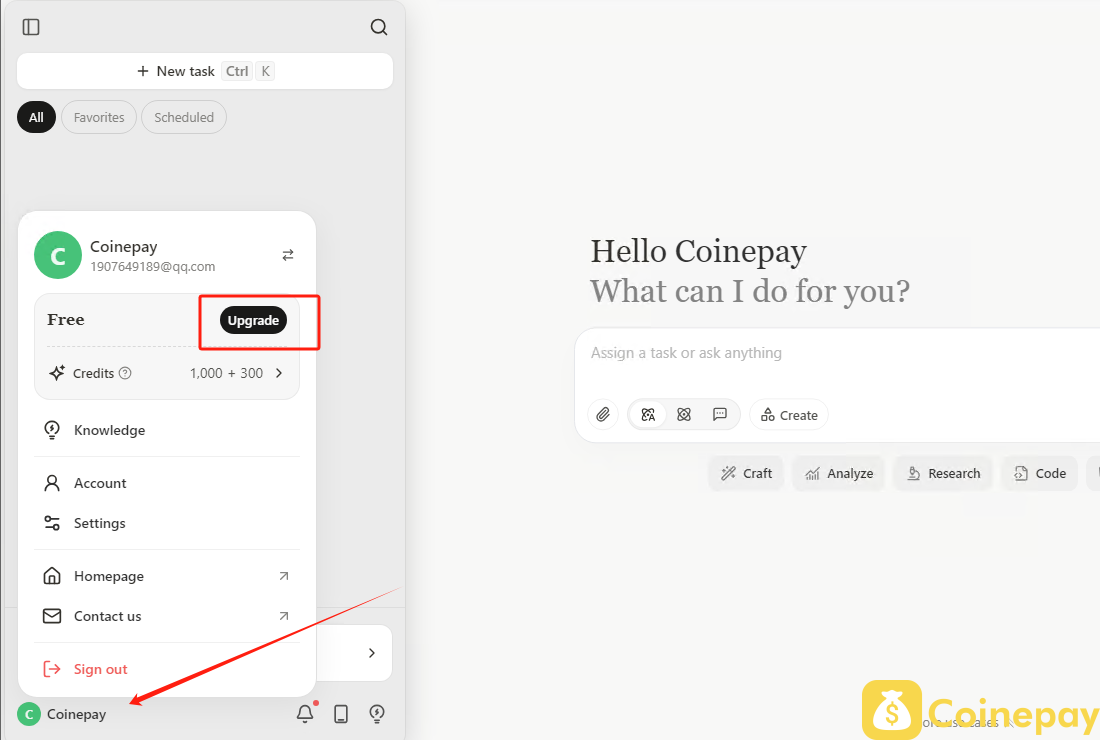Open search with the magnifier icon

tap(379, 27)
